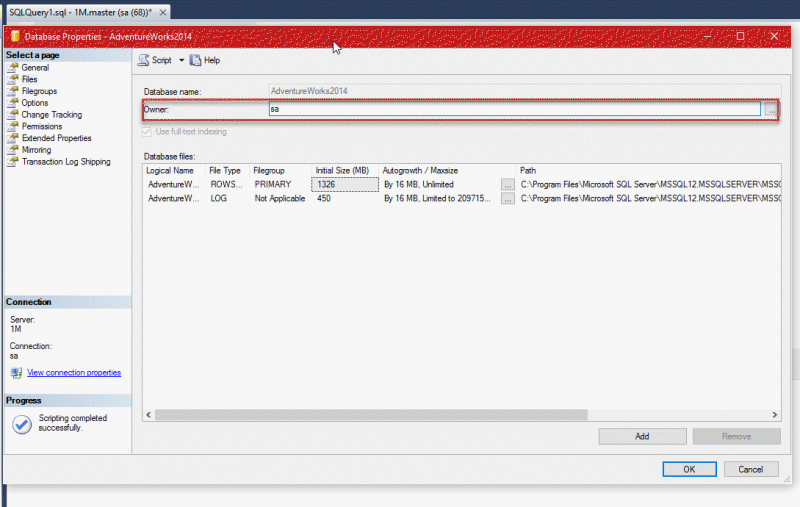Click the ROWS file logical name cell
The image size is (800, 507).
tap(174, 184)
